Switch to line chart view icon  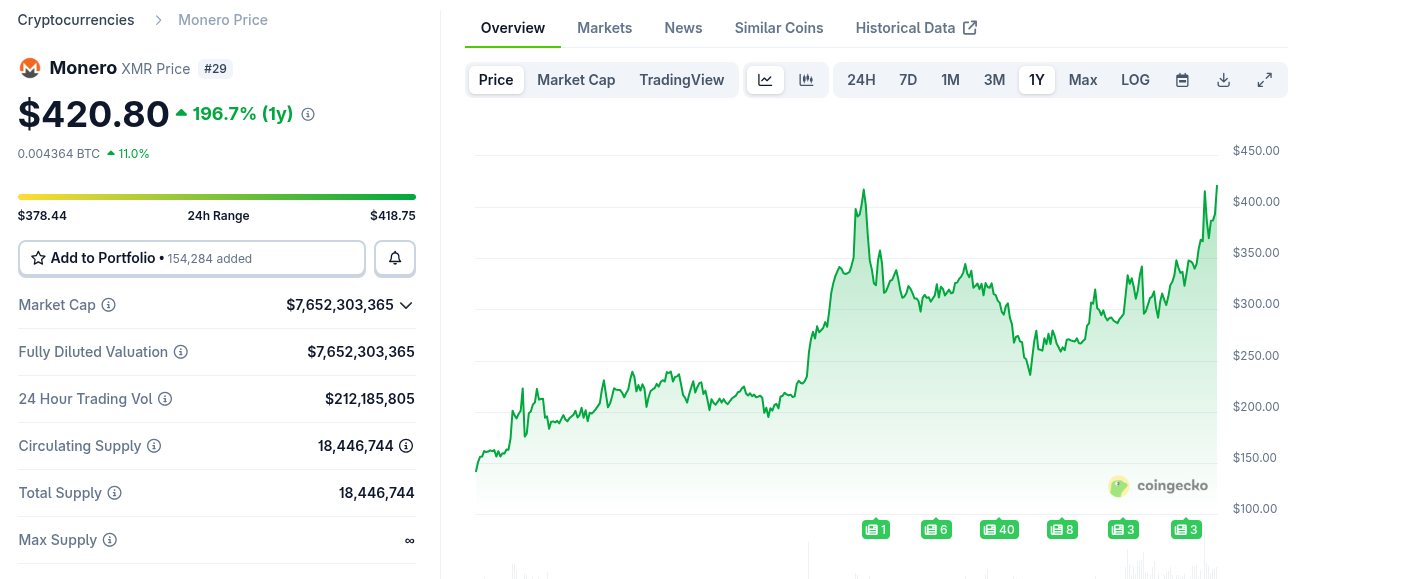pyautogui.click(x=765, y=80)
